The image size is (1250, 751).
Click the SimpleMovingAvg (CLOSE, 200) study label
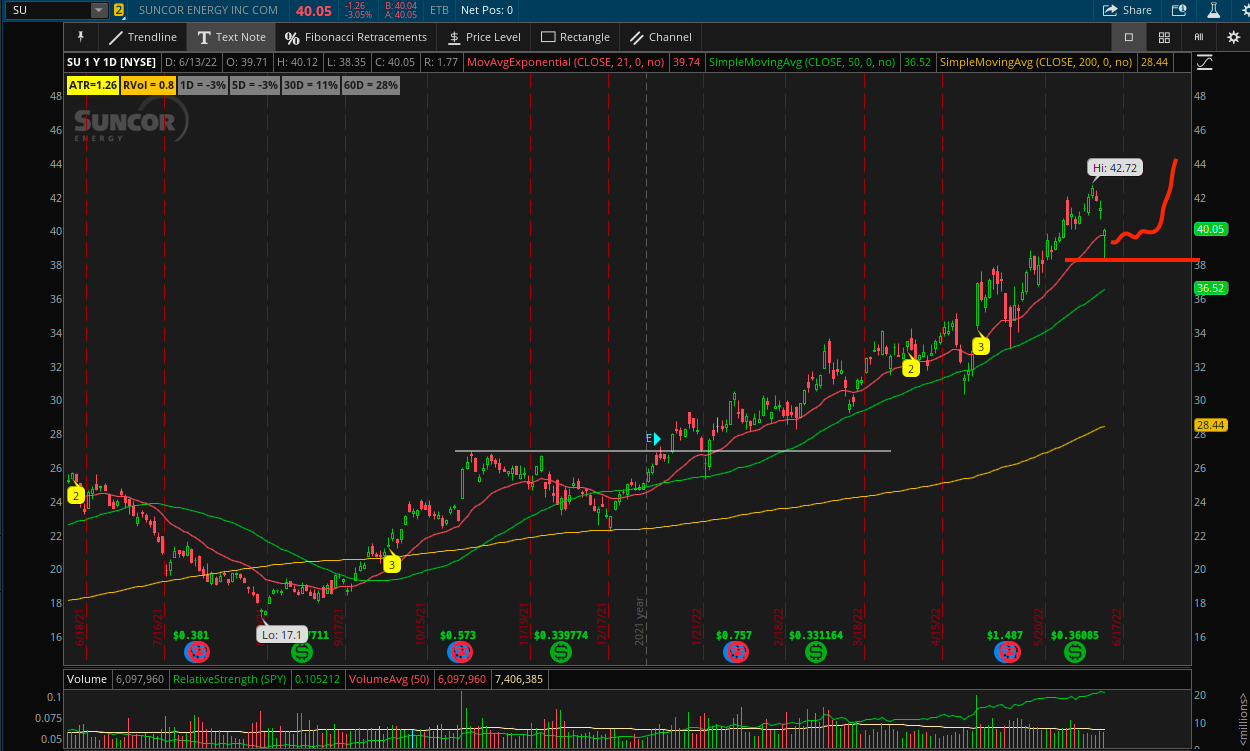[x=1036, y=62]
